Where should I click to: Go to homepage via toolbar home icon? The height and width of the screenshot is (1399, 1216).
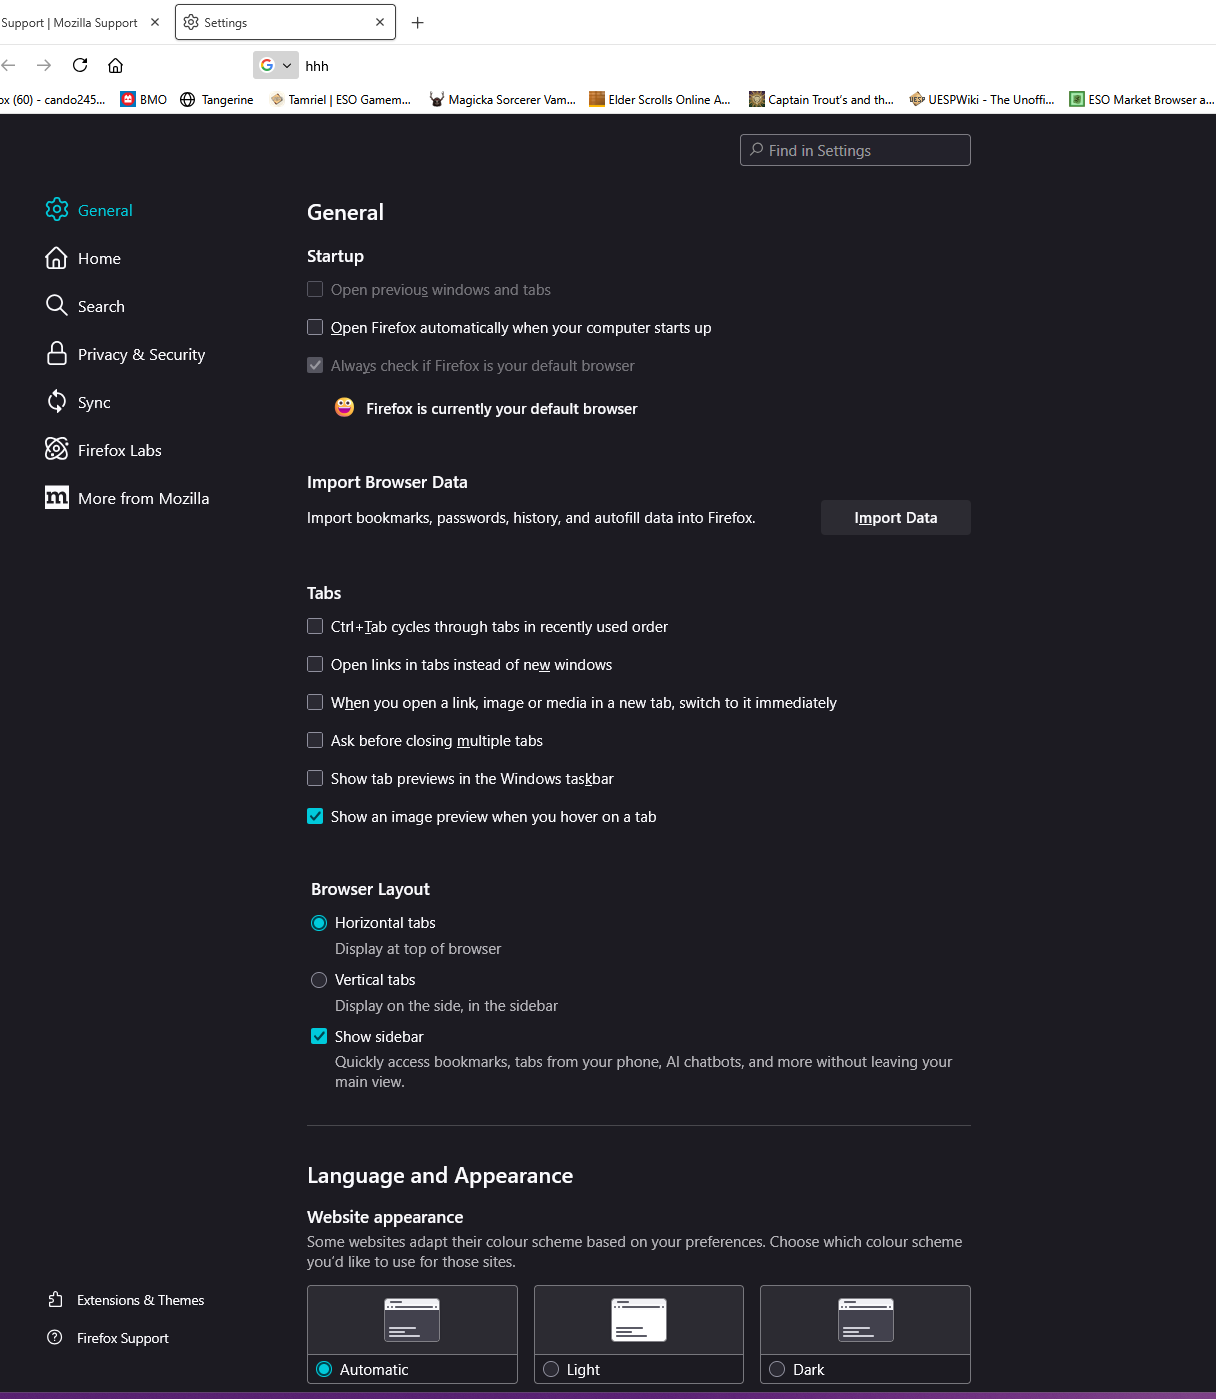point(116,65)
